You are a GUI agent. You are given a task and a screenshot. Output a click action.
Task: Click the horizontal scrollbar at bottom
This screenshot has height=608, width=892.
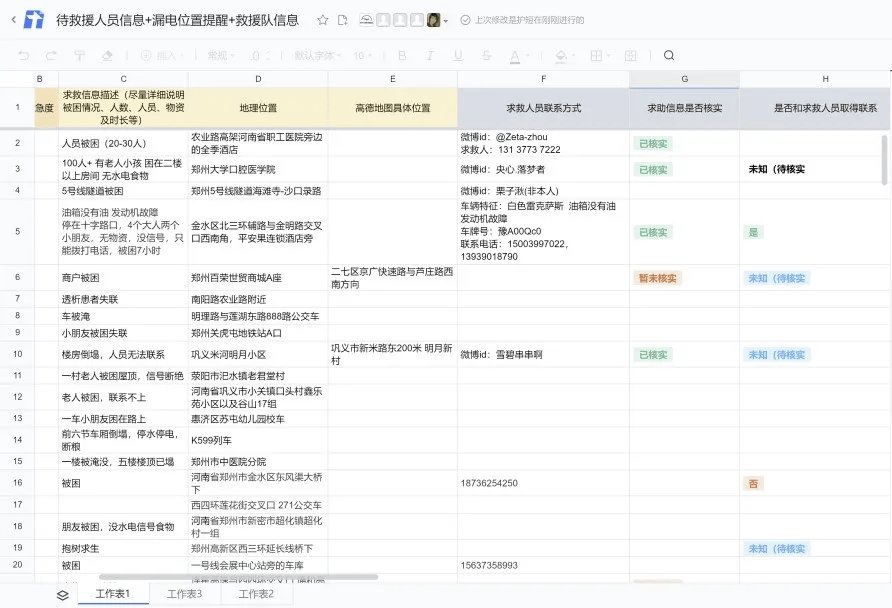[238, 577]
